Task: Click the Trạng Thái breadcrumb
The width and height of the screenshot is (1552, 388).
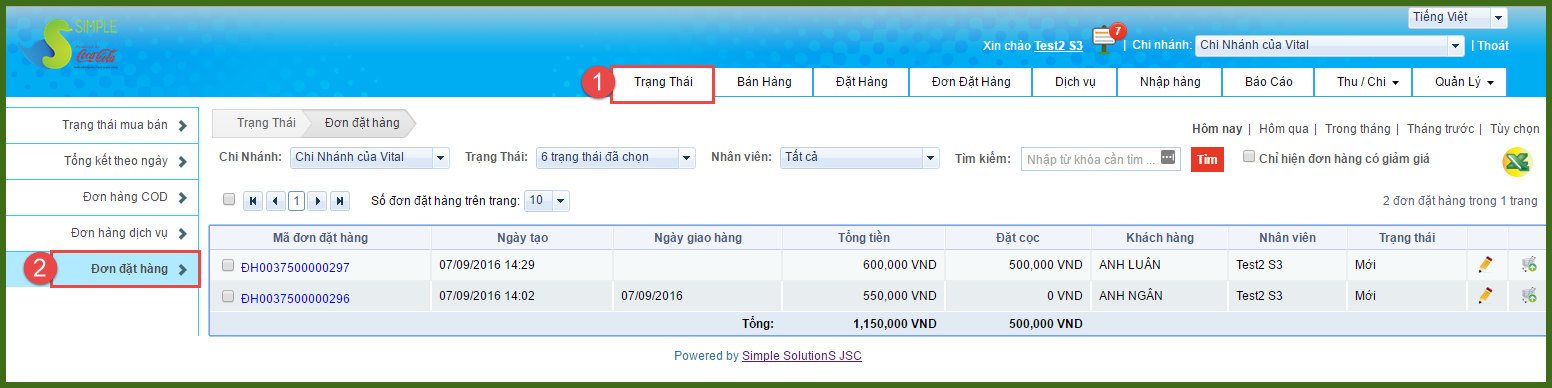Action: (266, 123)
